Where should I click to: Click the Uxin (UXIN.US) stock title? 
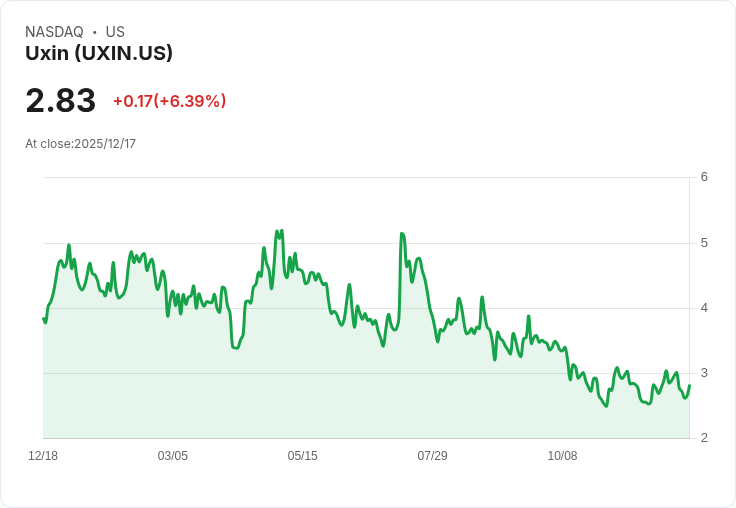coord(99,53)
